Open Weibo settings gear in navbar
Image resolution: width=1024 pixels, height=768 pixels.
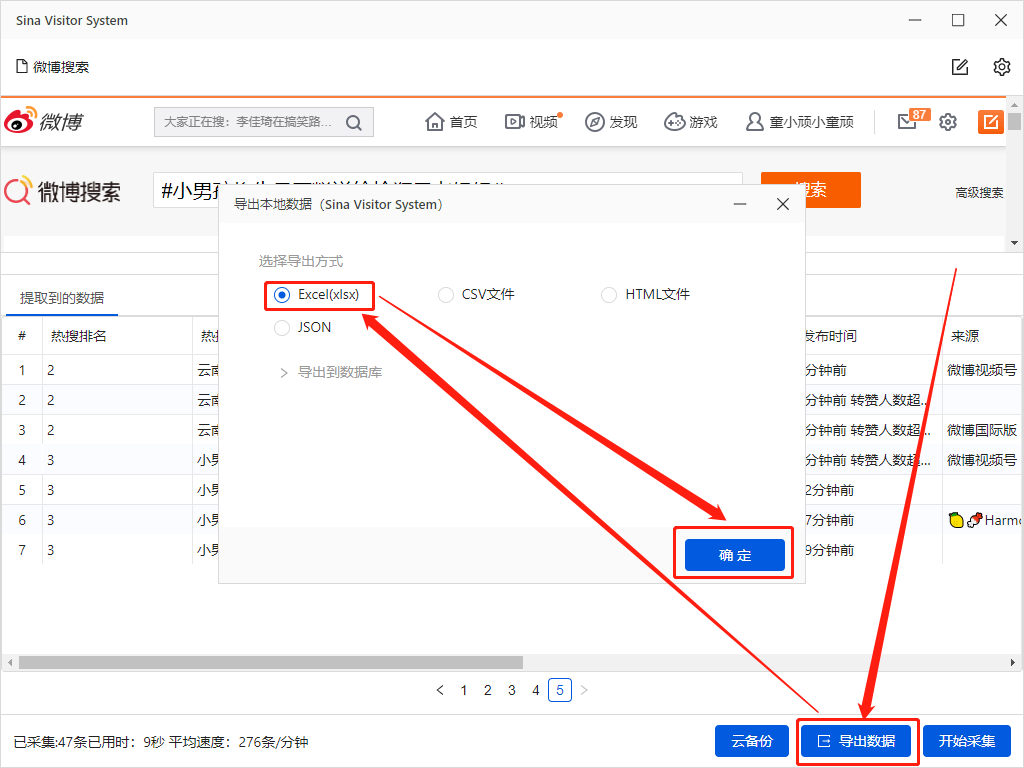pyautogui.click(x=948, y=122)
